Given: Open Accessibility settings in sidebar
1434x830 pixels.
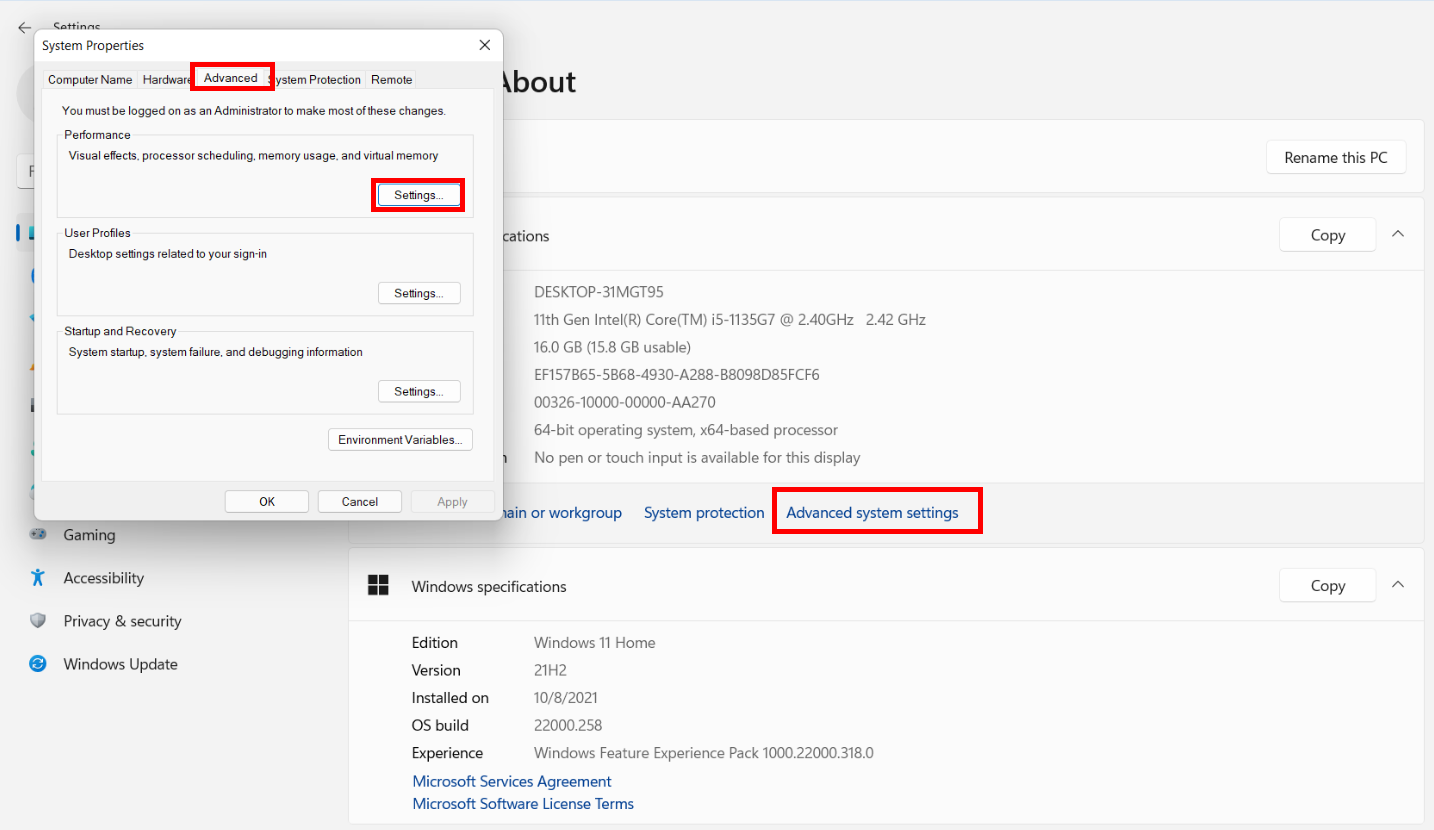Looking at the screenshot, I should coord(104,578).
